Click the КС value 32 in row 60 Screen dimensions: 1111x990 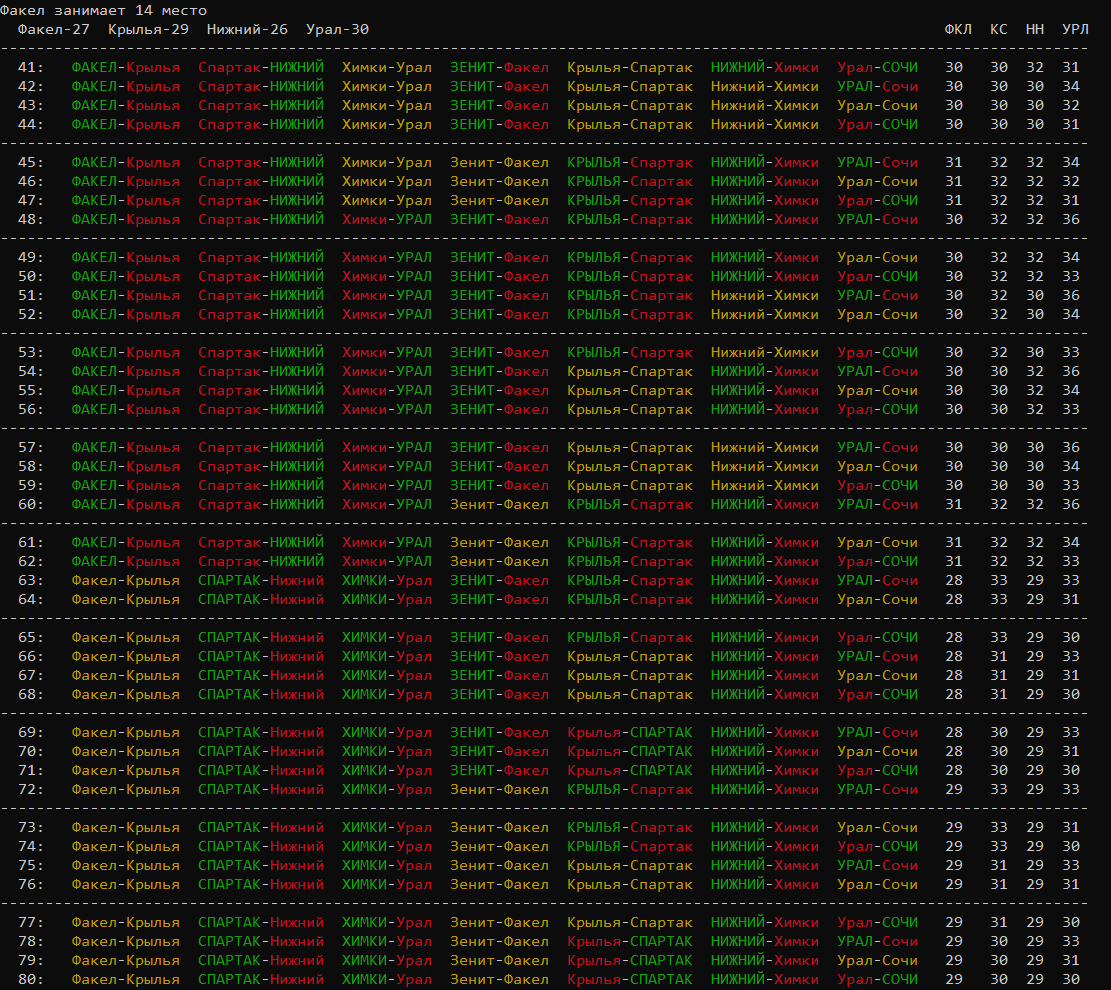tap(998, 505)
